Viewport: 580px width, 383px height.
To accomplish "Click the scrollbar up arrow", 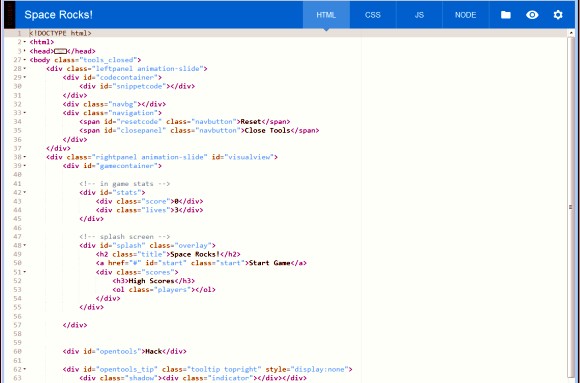I will 571,33.
